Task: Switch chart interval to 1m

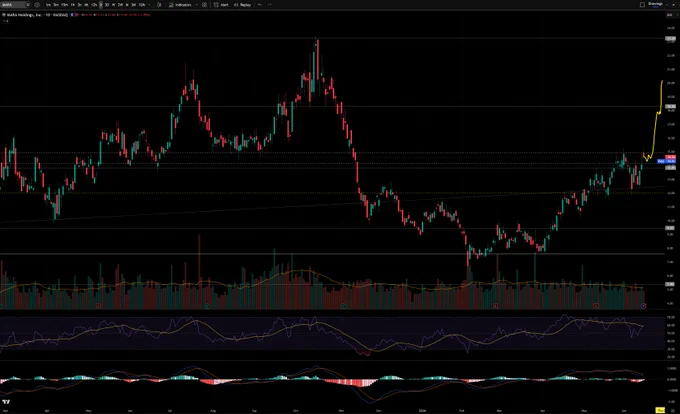Action: coord(48,5)
